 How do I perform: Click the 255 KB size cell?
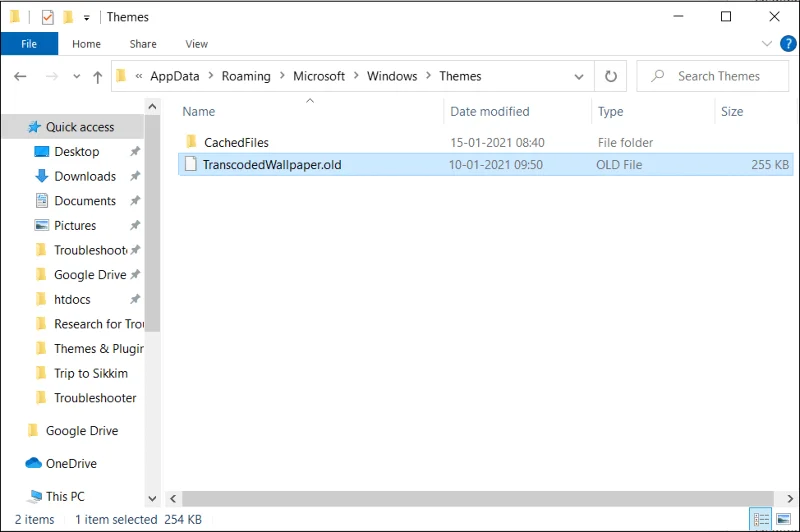point(769,165)
